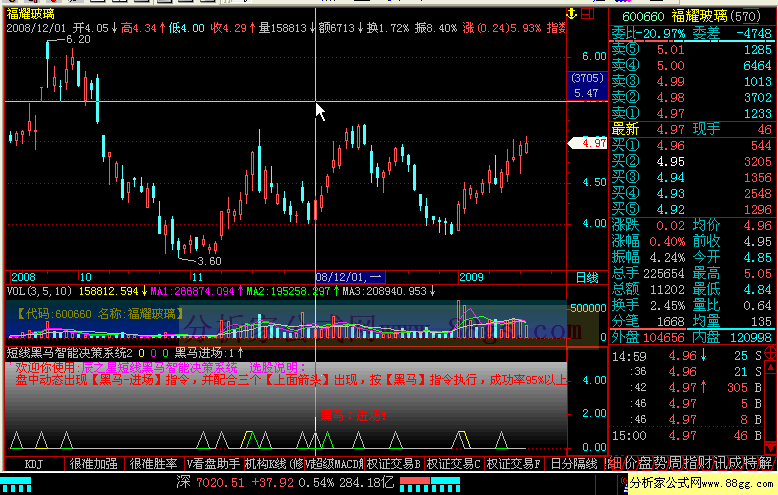Click the 15:00 trade tick row

[687, 435]
